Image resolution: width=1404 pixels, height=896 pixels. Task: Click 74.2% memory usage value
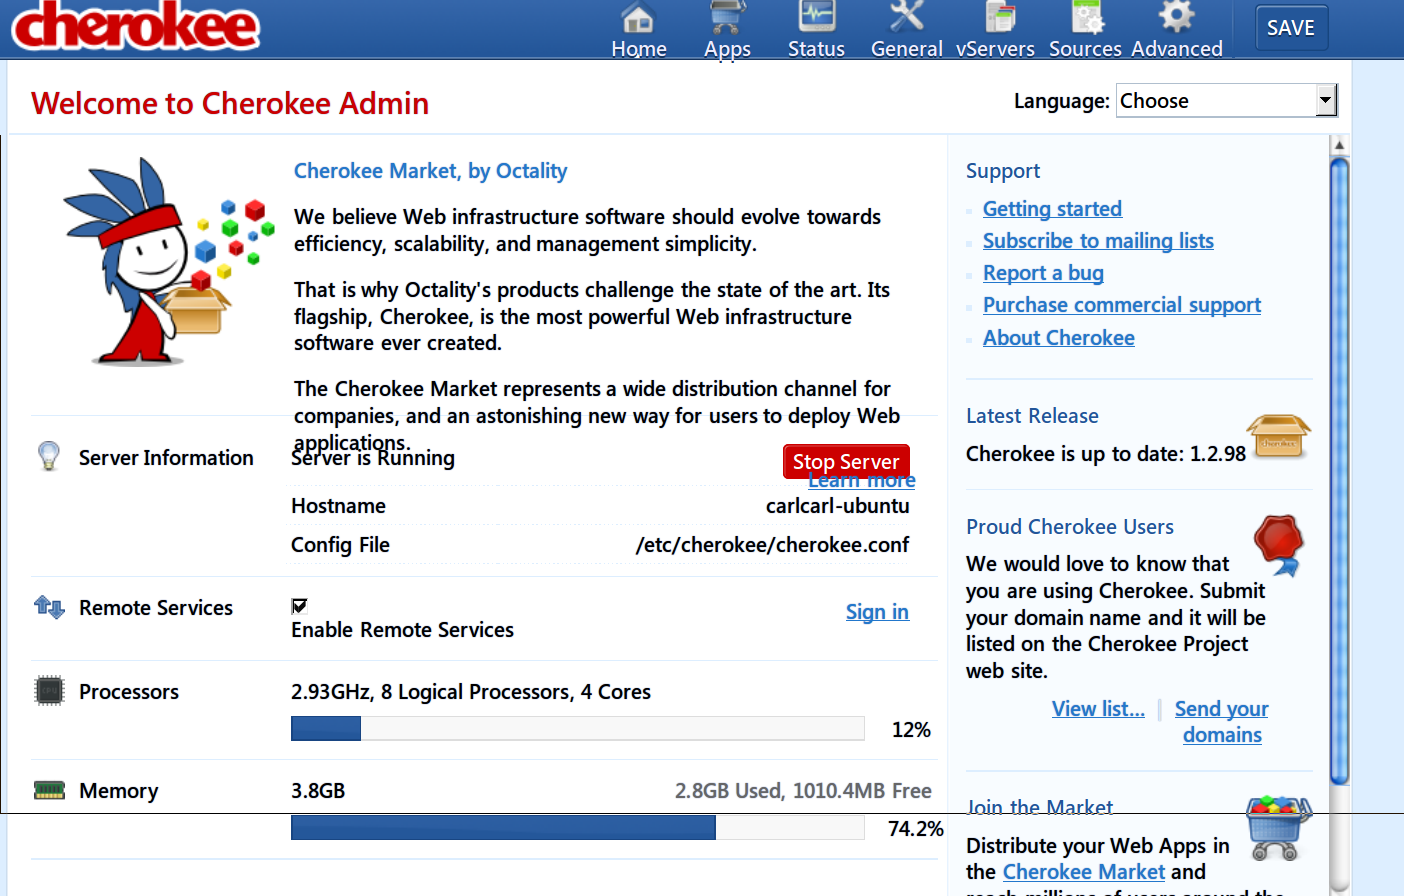pos(916,829)
